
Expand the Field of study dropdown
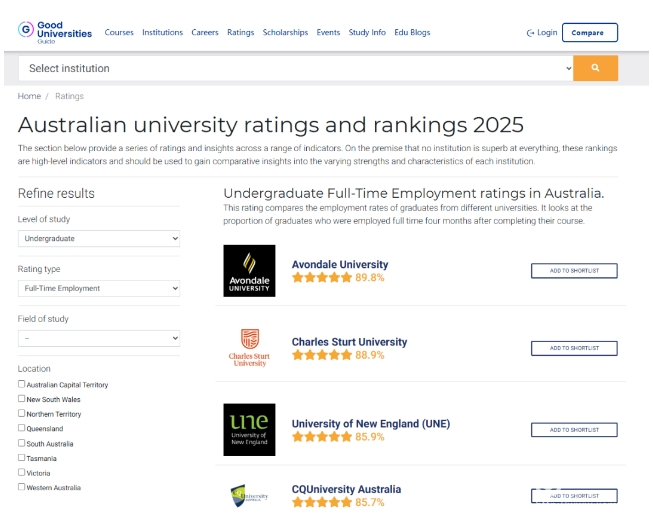[99, 338]
